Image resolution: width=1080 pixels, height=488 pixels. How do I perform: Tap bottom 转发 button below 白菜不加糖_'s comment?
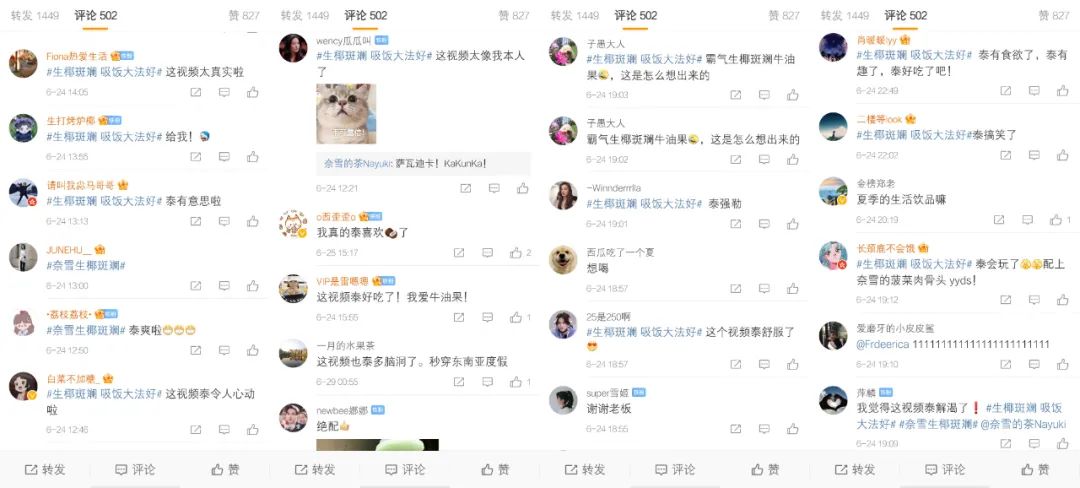point(45,469)
